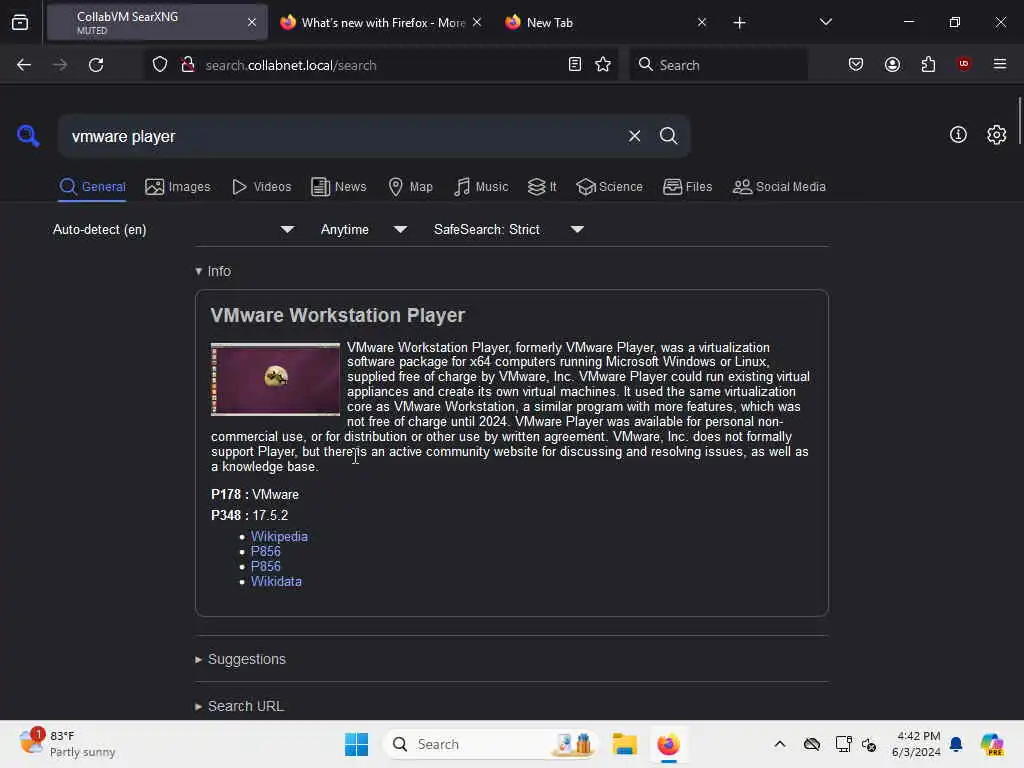The width and height of the screenshot is (1024, 768).
Task: Click the VMware Workstation Player heading
Action: coord(338,315)
